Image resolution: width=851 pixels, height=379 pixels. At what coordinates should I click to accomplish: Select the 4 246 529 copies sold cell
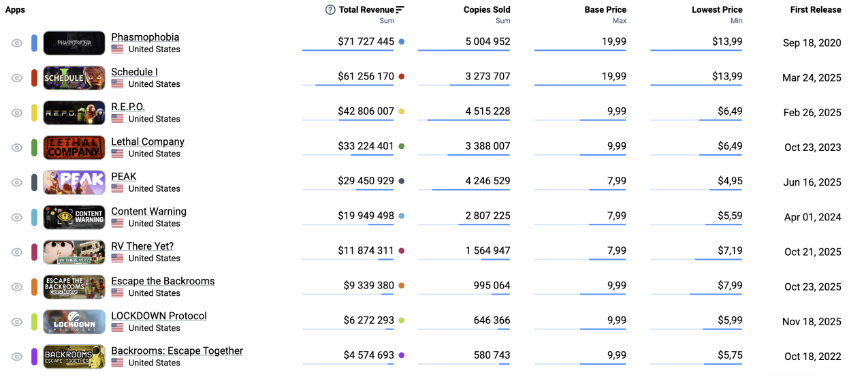487,181
